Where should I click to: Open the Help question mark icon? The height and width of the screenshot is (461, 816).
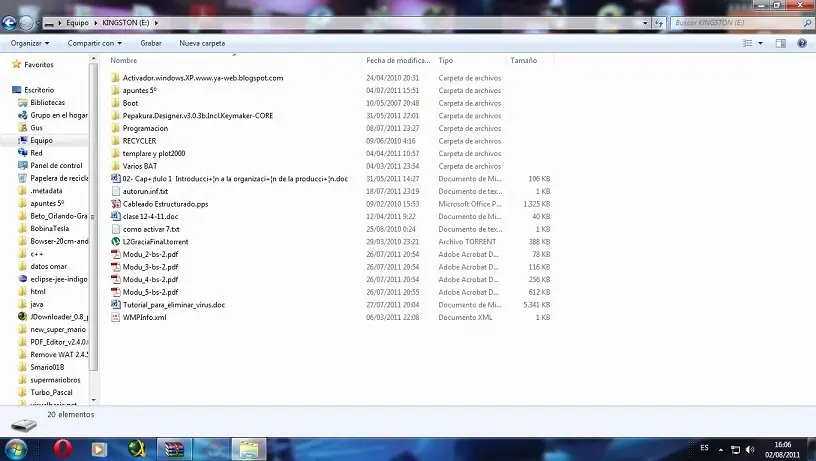click(x=802, y=43)
